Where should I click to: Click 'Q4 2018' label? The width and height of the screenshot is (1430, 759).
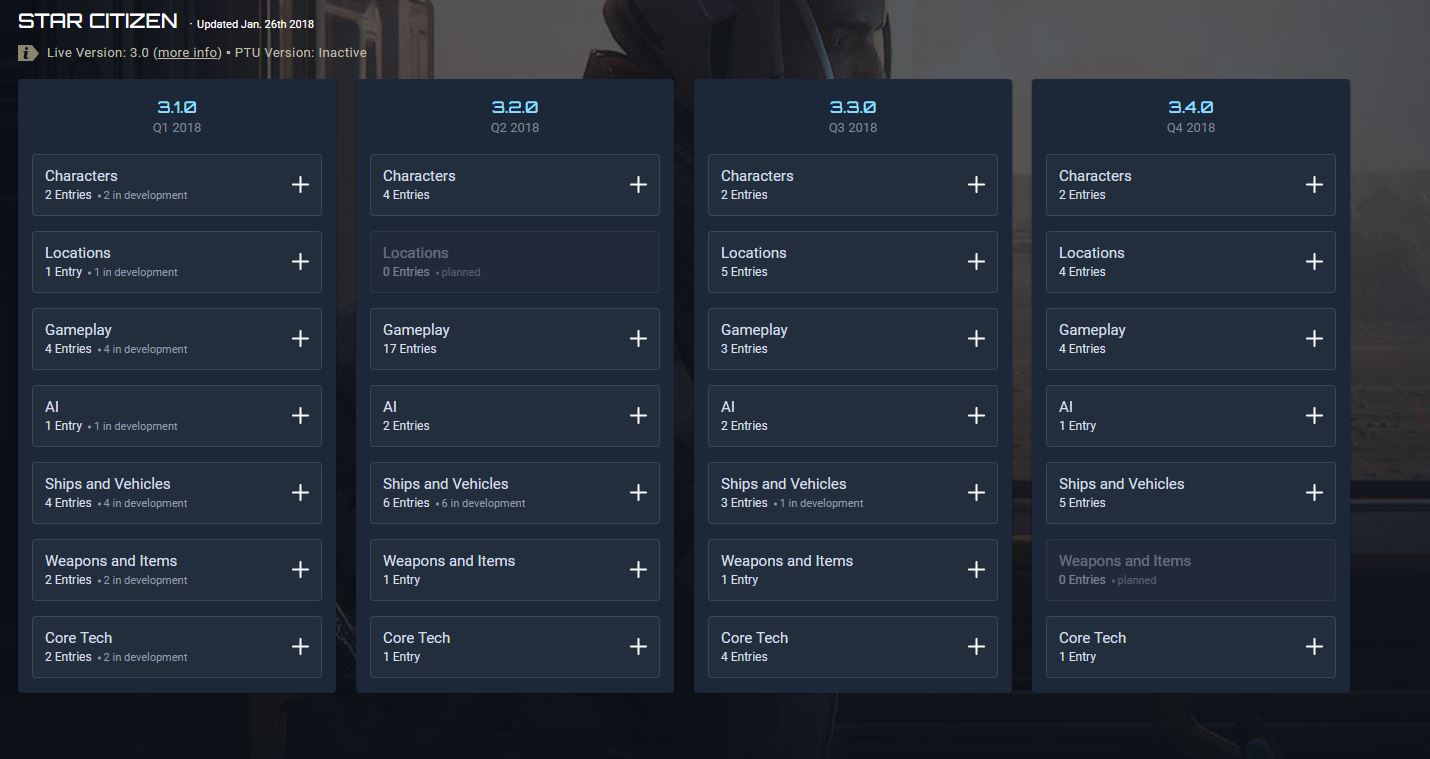point(1191,128)
